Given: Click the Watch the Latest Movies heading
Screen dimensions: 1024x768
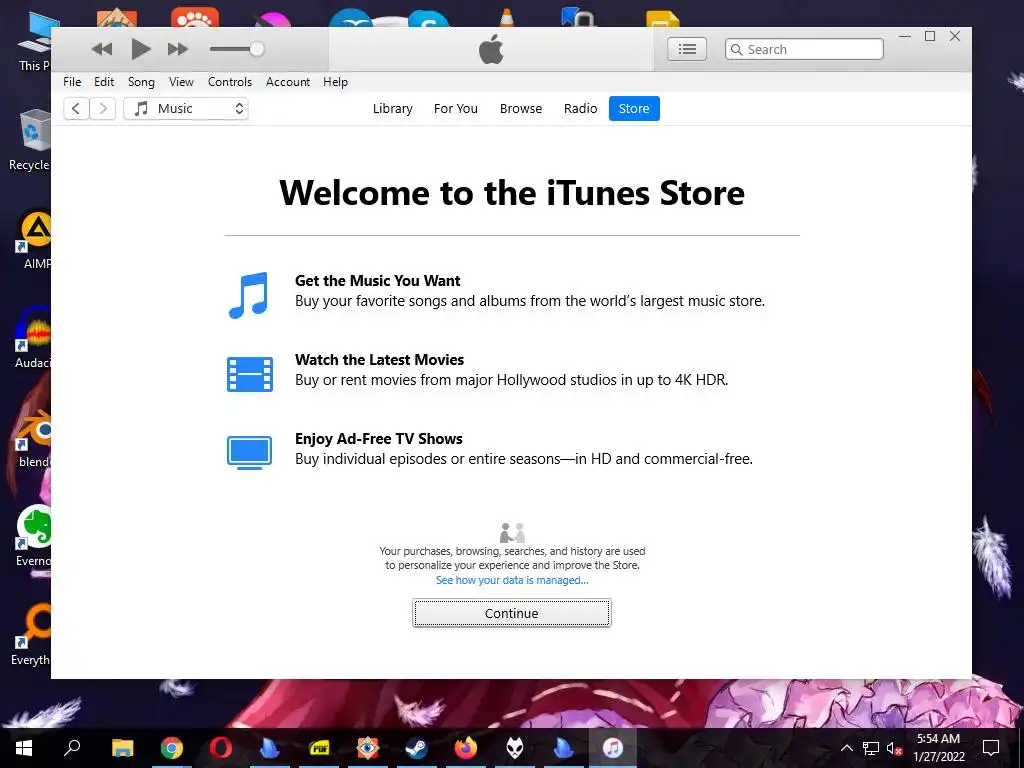Looking at the screenshot, I should [379, 360].
